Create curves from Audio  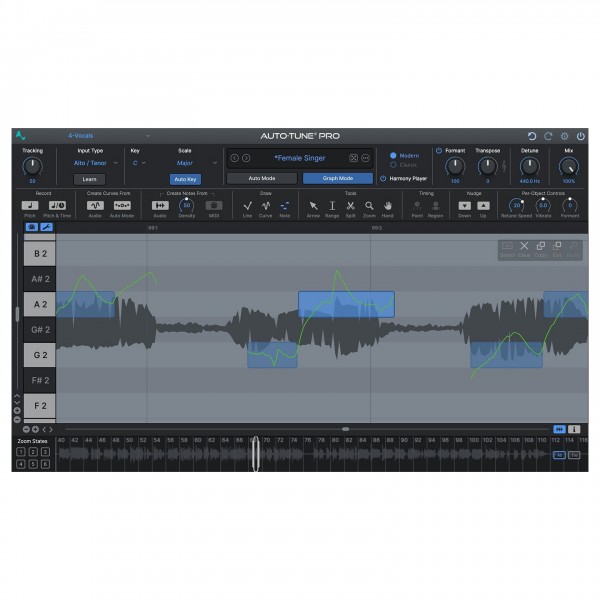click(95, 205)
